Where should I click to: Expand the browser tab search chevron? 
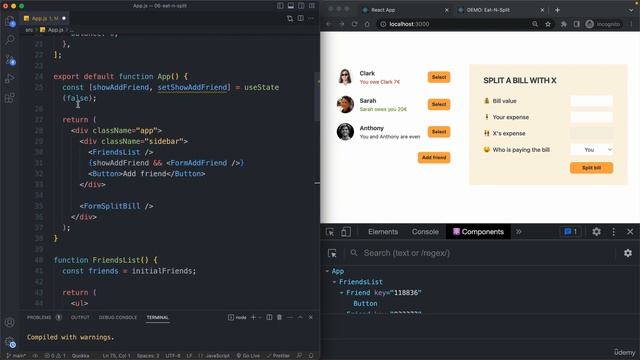click(x=631, y=10)
